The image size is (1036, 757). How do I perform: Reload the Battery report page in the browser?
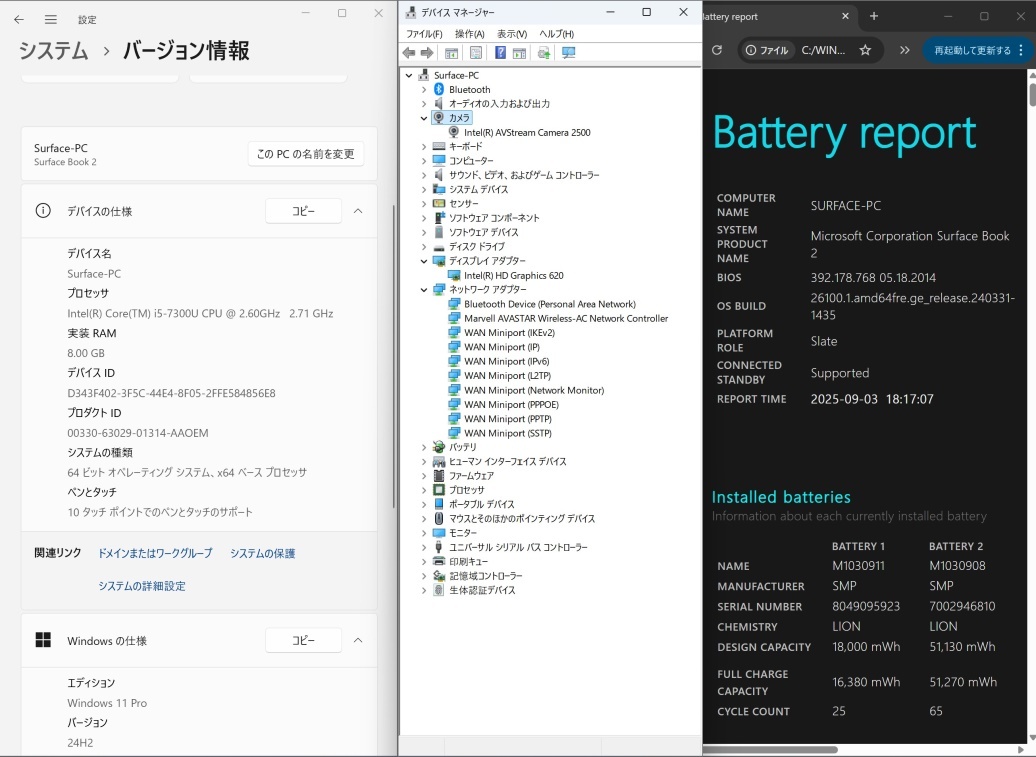coord(717,50)
